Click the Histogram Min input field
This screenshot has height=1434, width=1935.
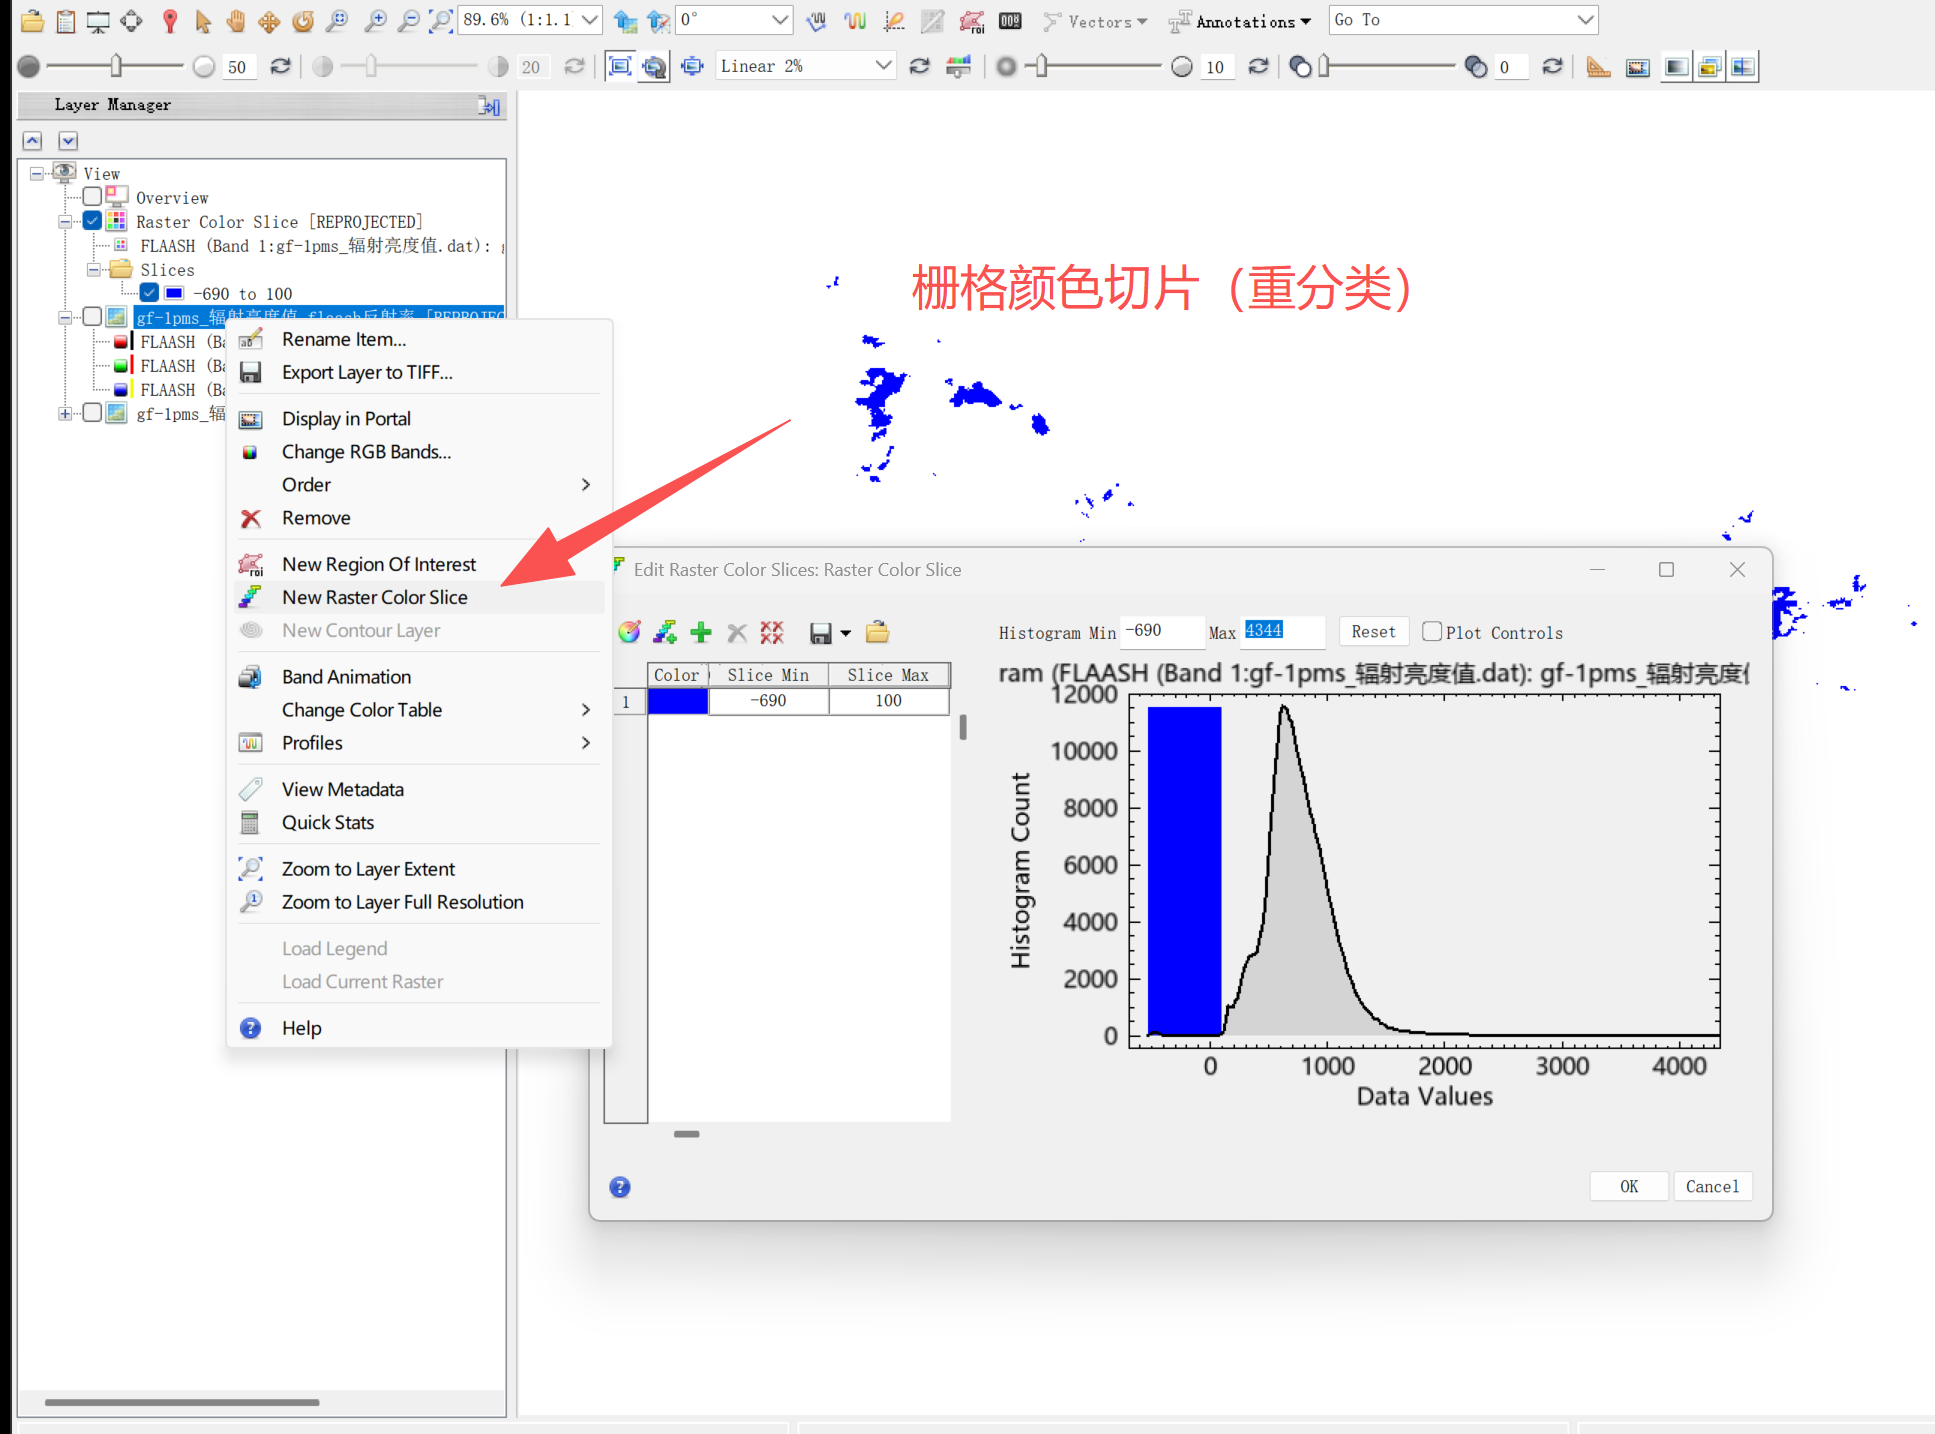[1161, 631]
